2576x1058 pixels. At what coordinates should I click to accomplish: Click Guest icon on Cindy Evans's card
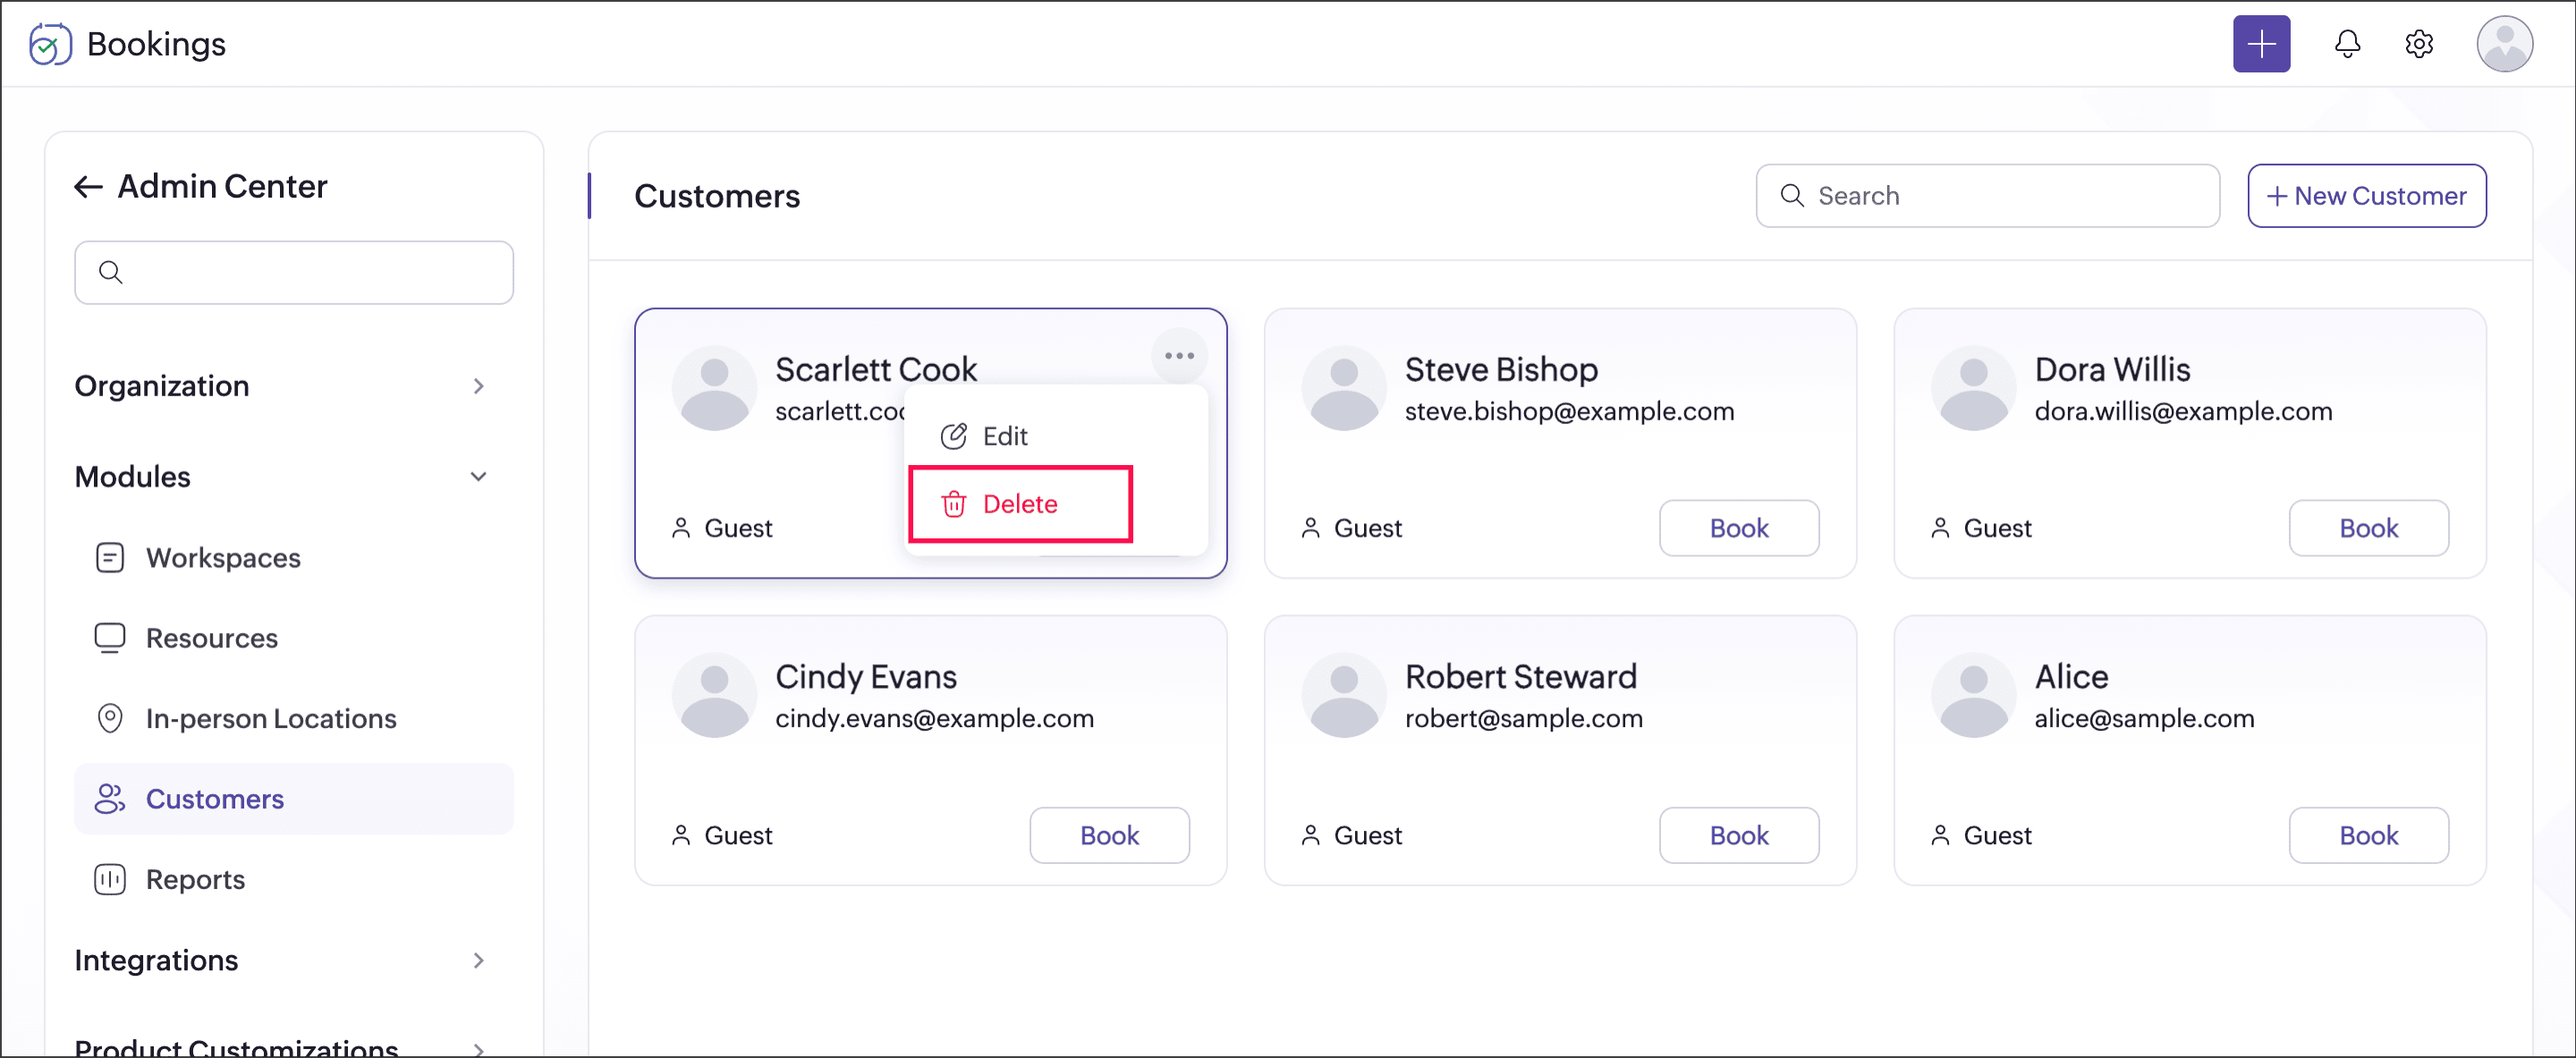click(681, 835)
